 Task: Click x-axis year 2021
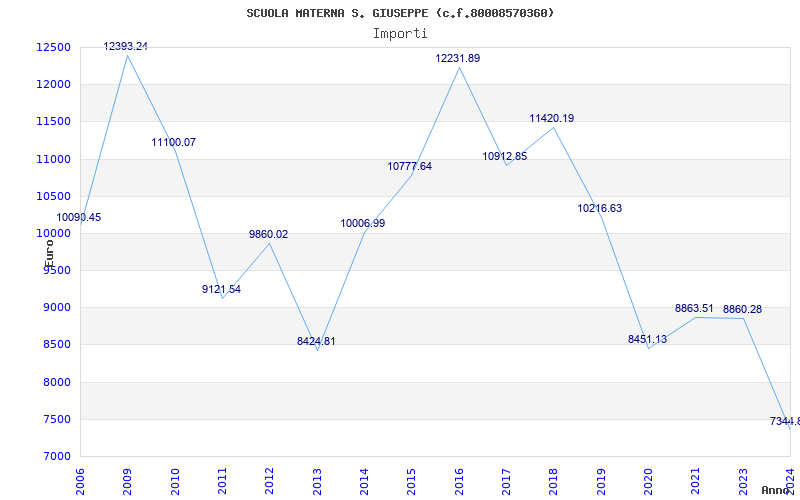click(x=696, y=482)
